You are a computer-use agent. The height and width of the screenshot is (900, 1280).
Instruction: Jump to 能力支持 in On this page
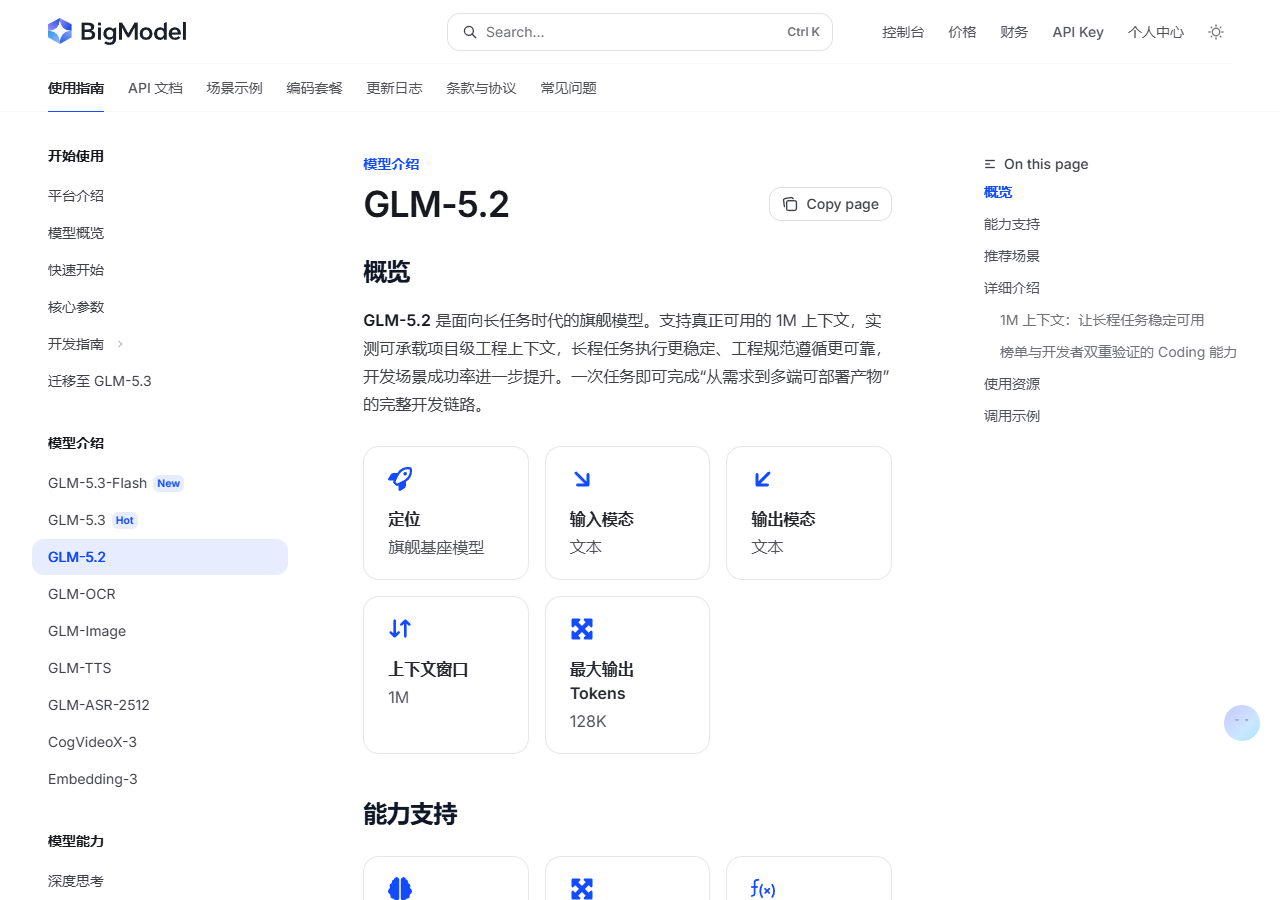pos(1012,224)
